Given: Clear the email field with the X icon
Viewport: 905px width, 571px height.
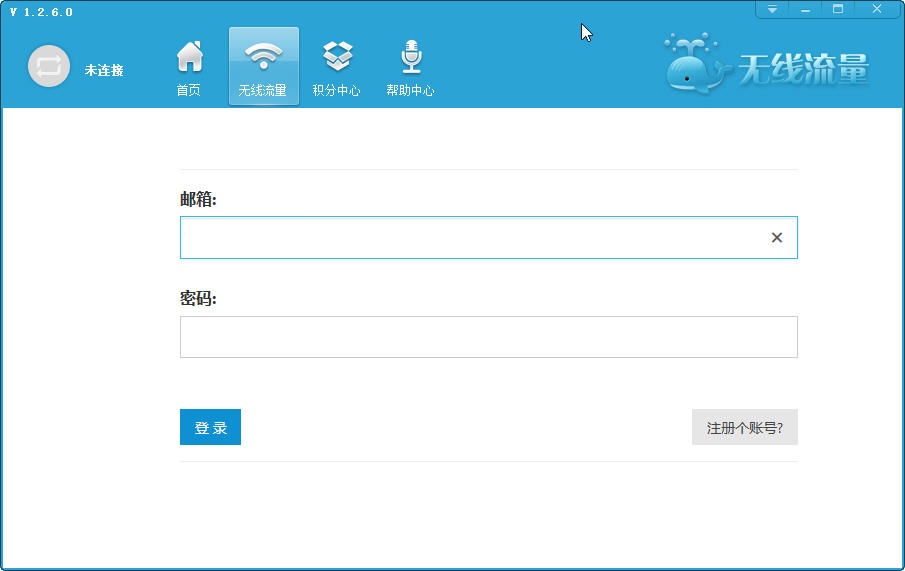Looking at the screenshot, I should click(x=777, y=237).
